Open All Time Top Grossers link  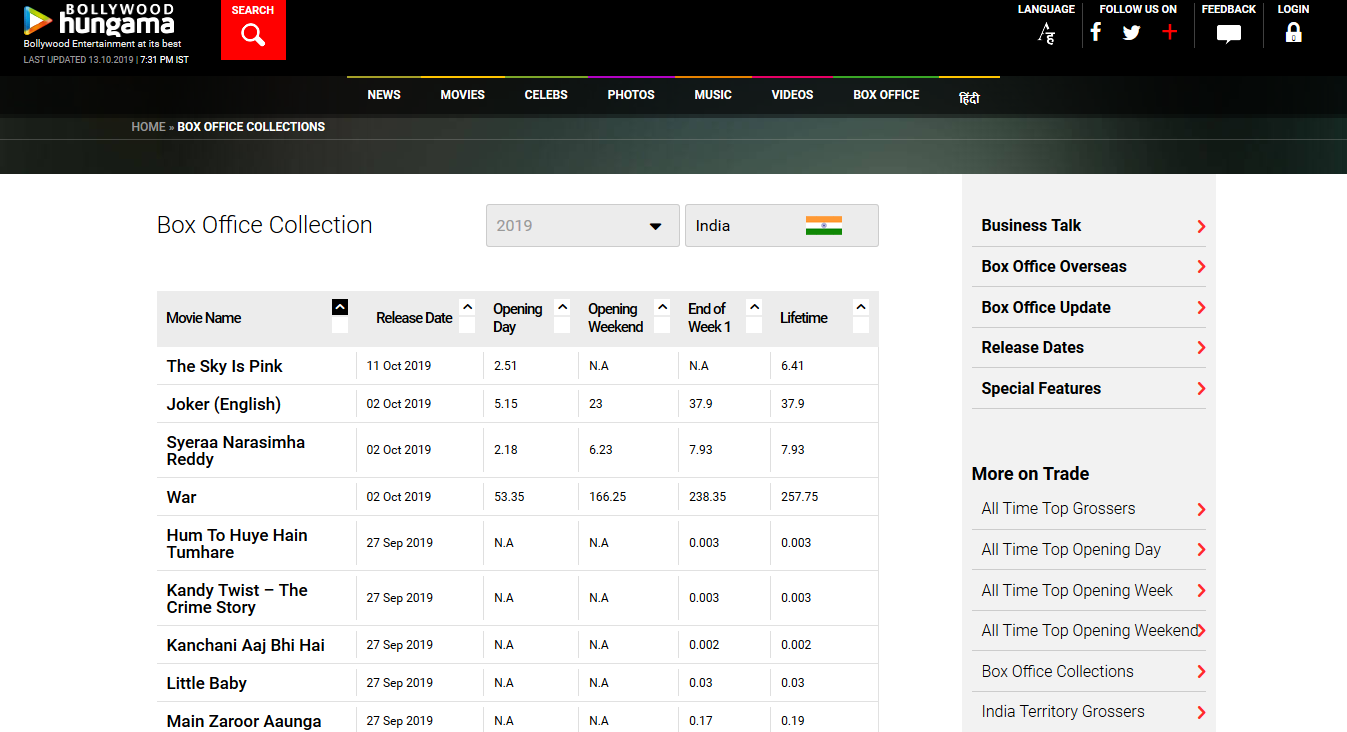coord(1058,509)
